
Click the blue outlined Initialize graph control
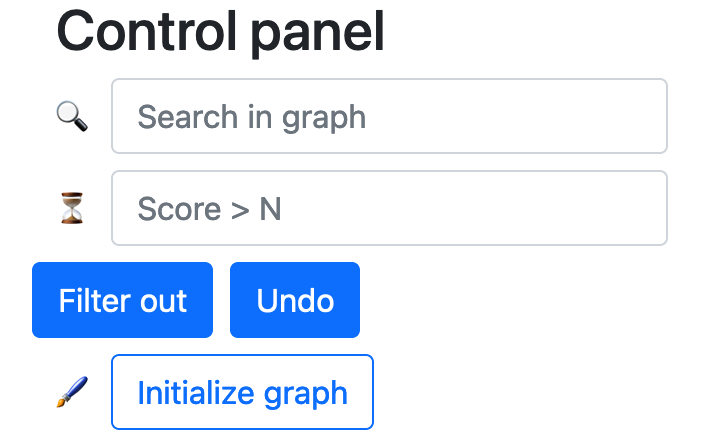pyautogui.click(x=242, y=392)
